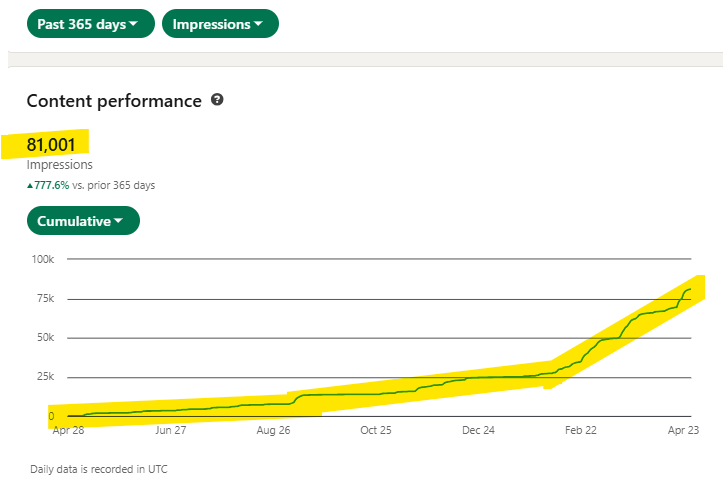Click the Daily data is recorded in UTC note

pyautogui.click(x=93, y=468)
